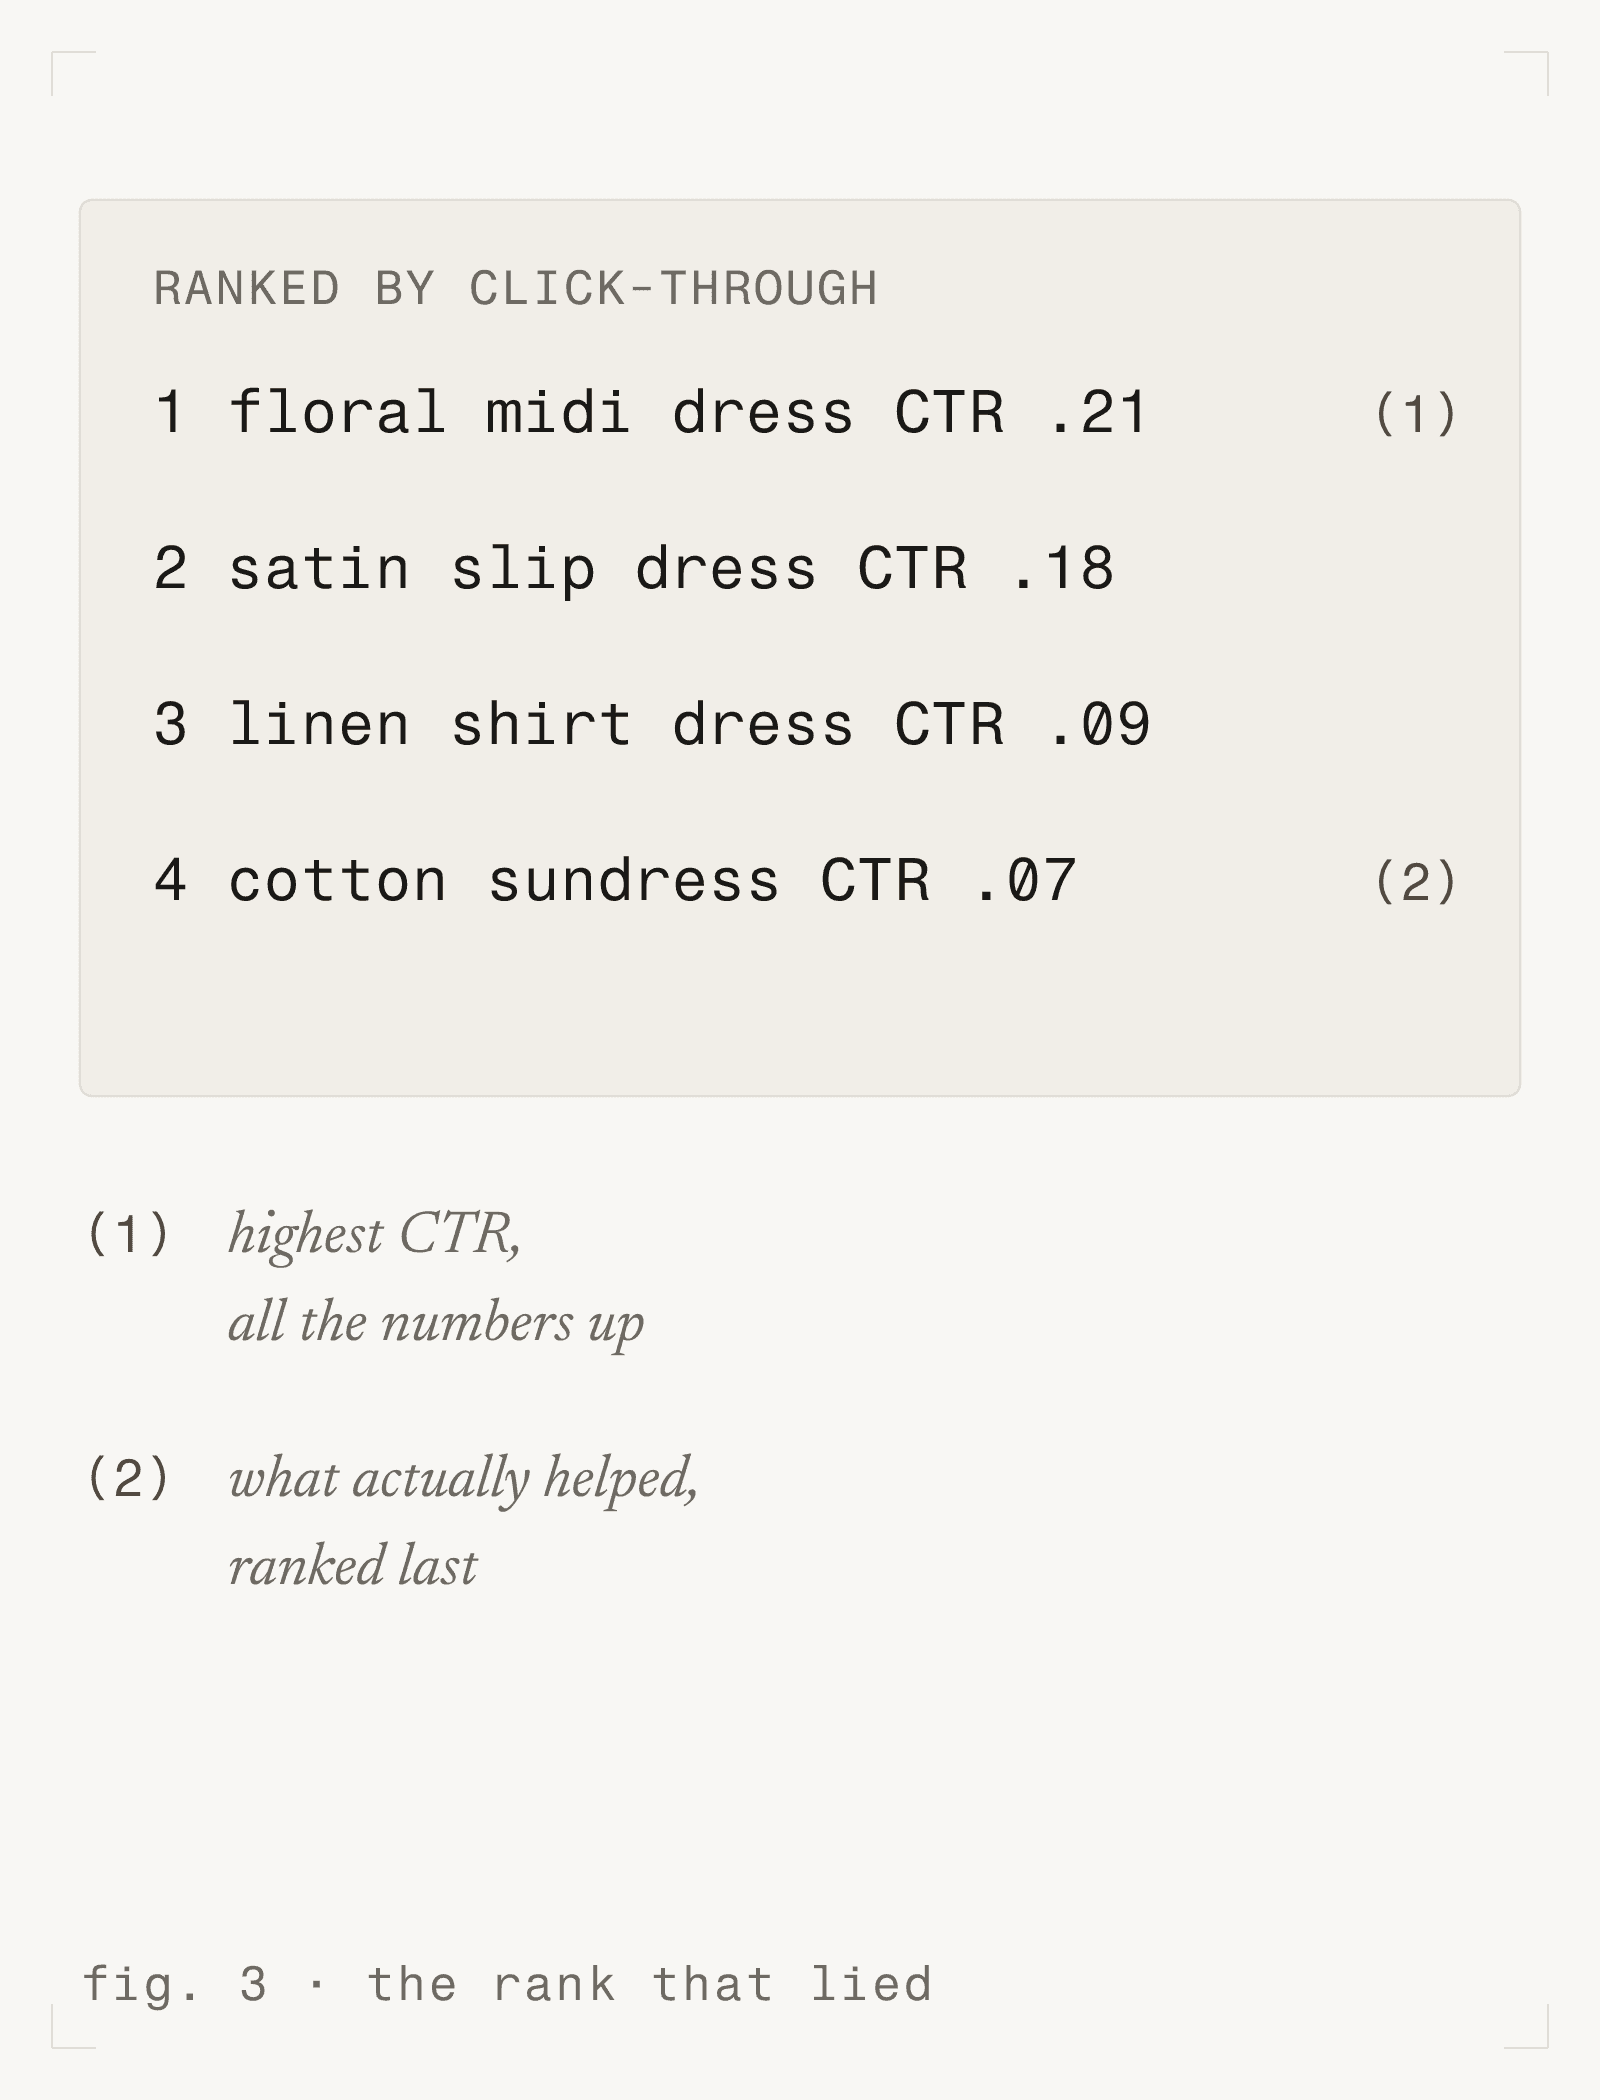
Task: Click footnote number (1) below the panel
Action: (x=128, y=1232)
